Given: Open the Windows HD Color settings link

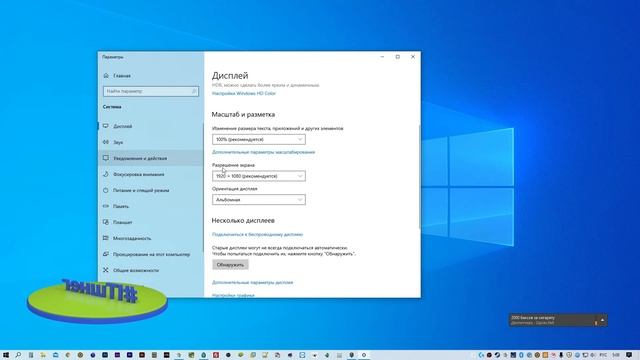Looking at the screenshot, I should 244,93.
